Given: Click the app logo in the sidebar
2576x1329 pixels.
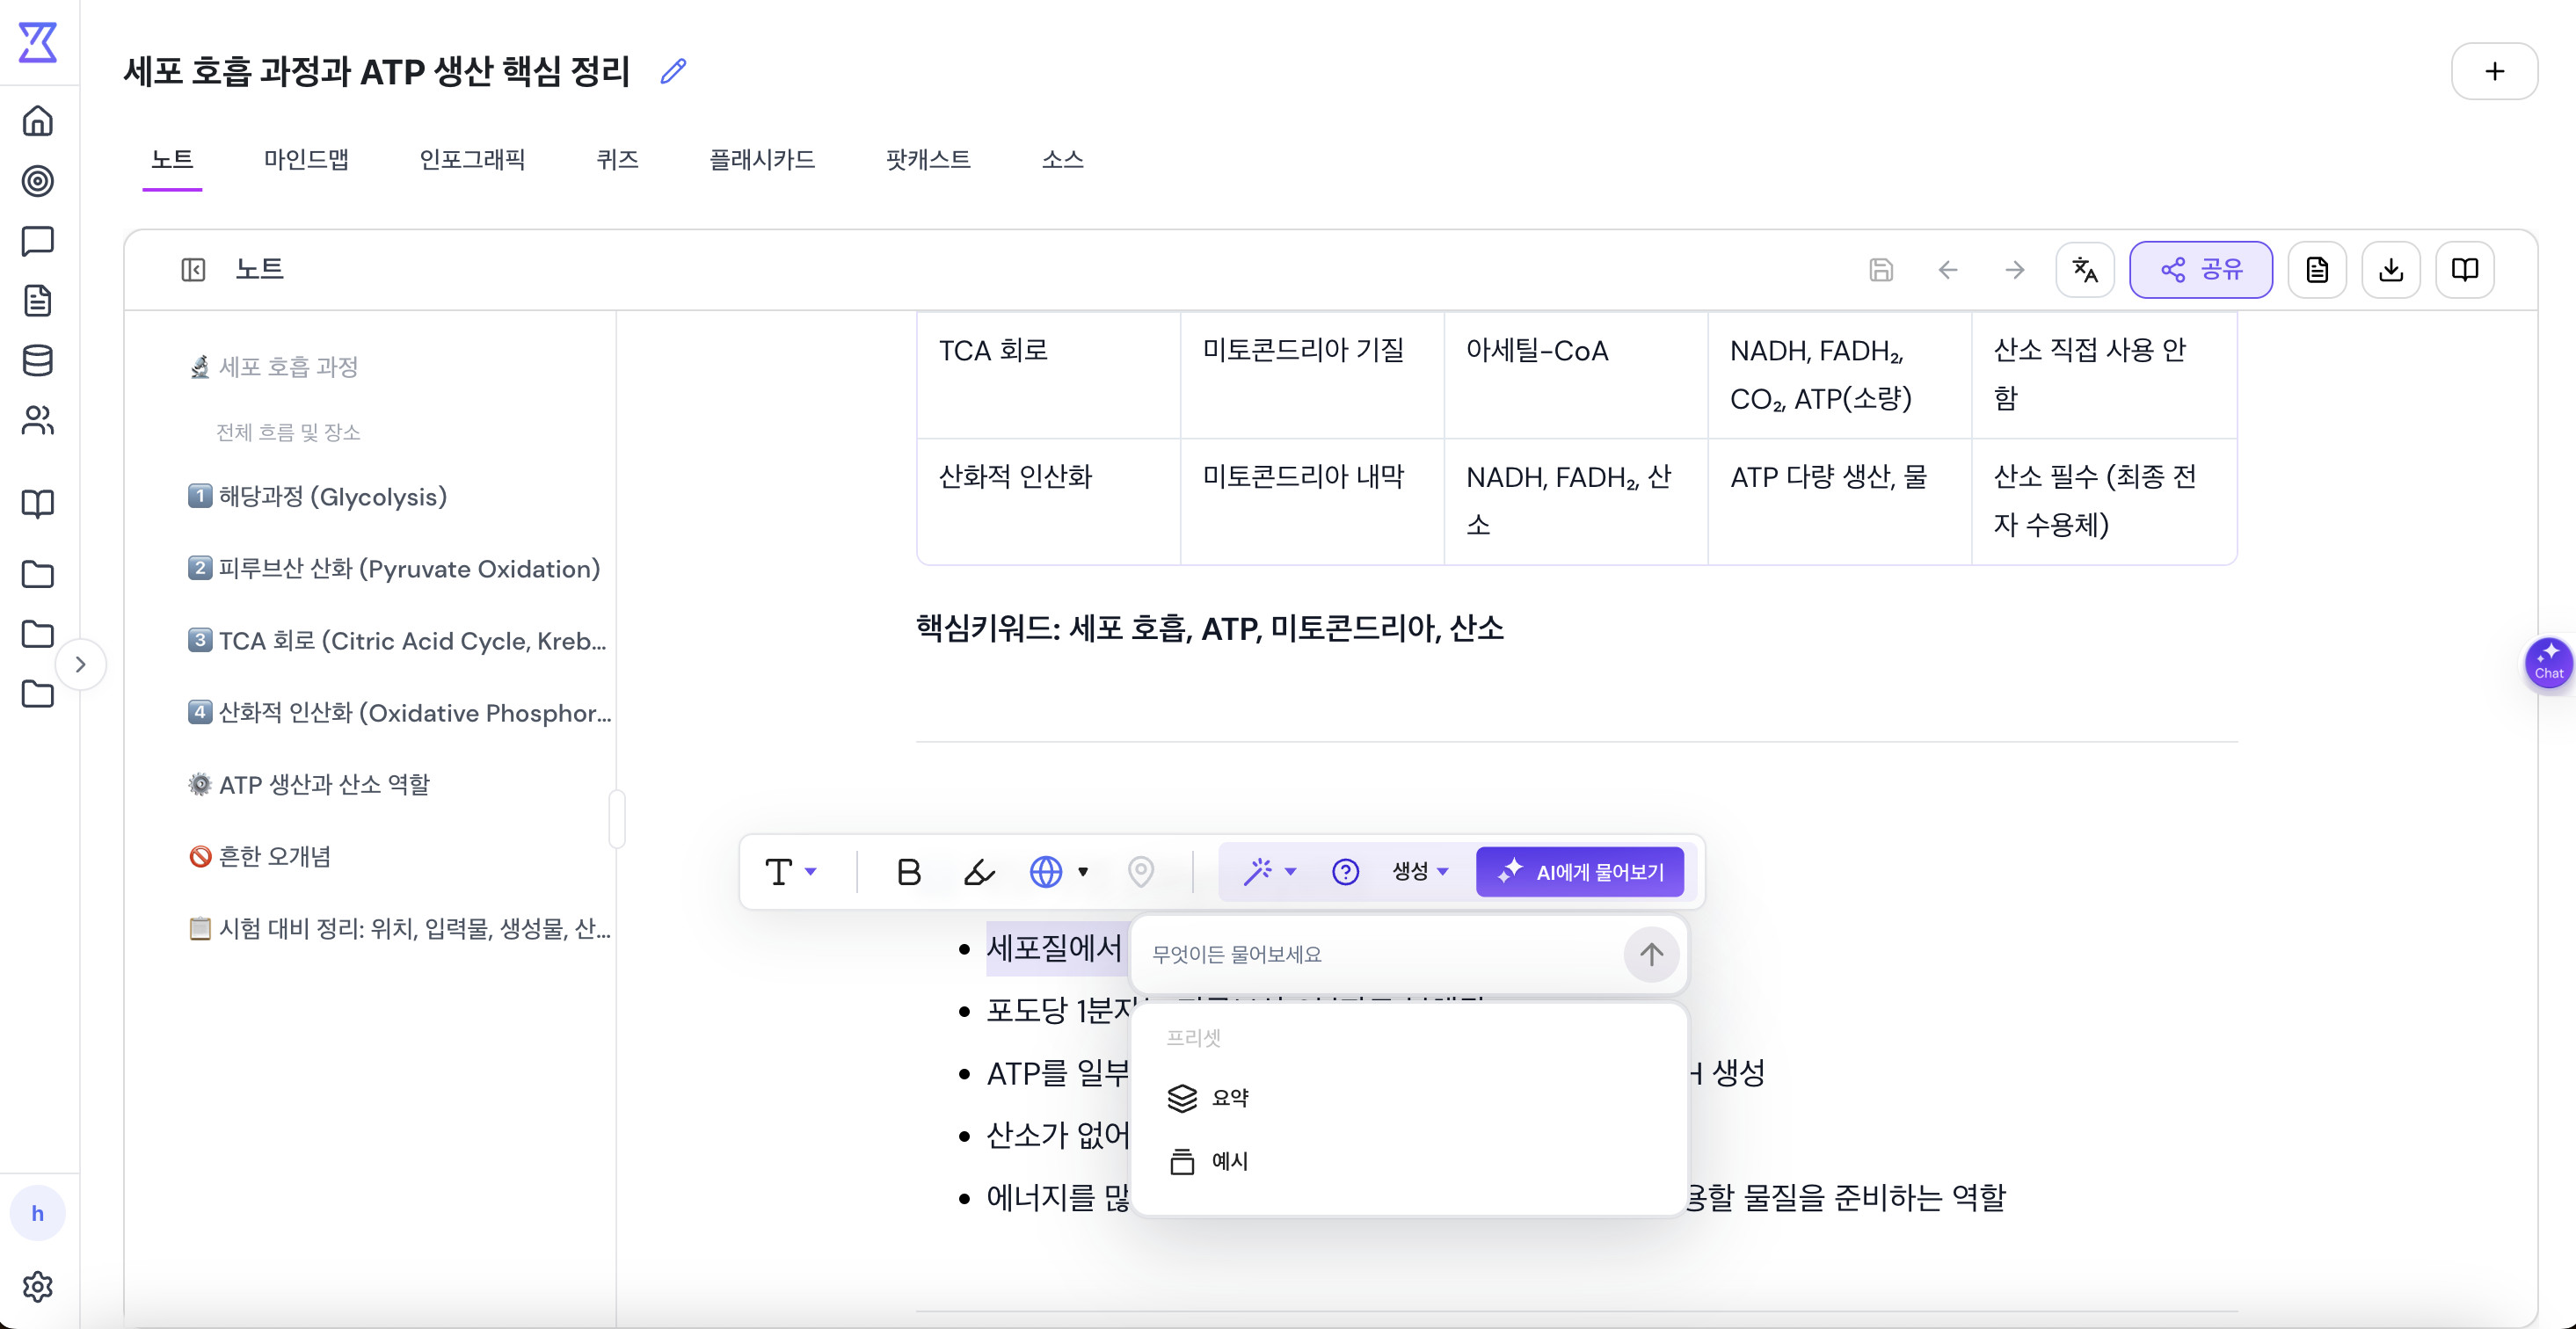Looking at the screenshot, I should pyautogui.click(x=38, y=42).
